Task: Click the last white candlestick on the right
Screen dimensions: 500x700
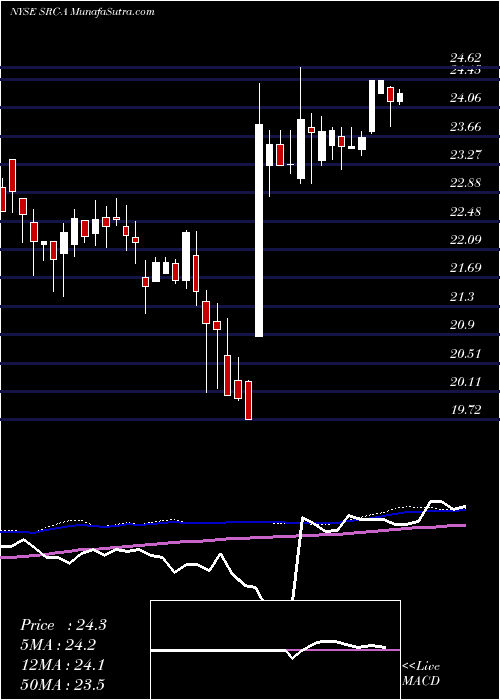Action: 400,97
